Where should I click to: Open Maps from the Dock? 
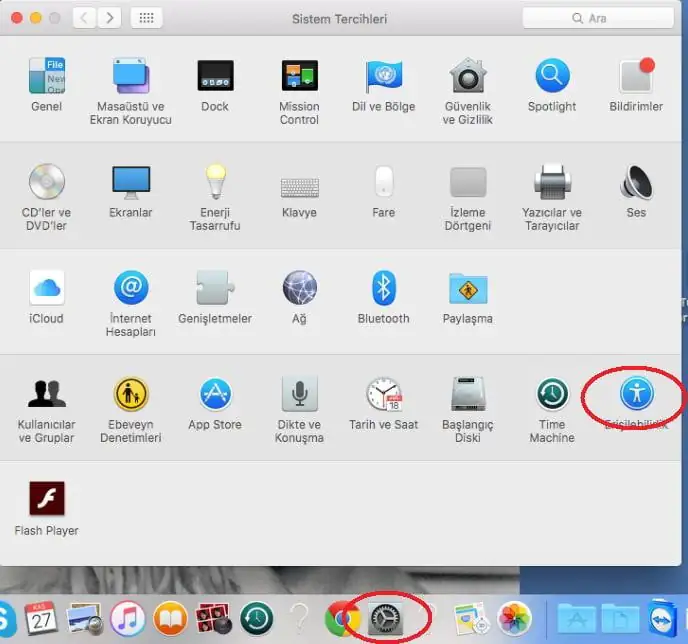pos(470,619)
